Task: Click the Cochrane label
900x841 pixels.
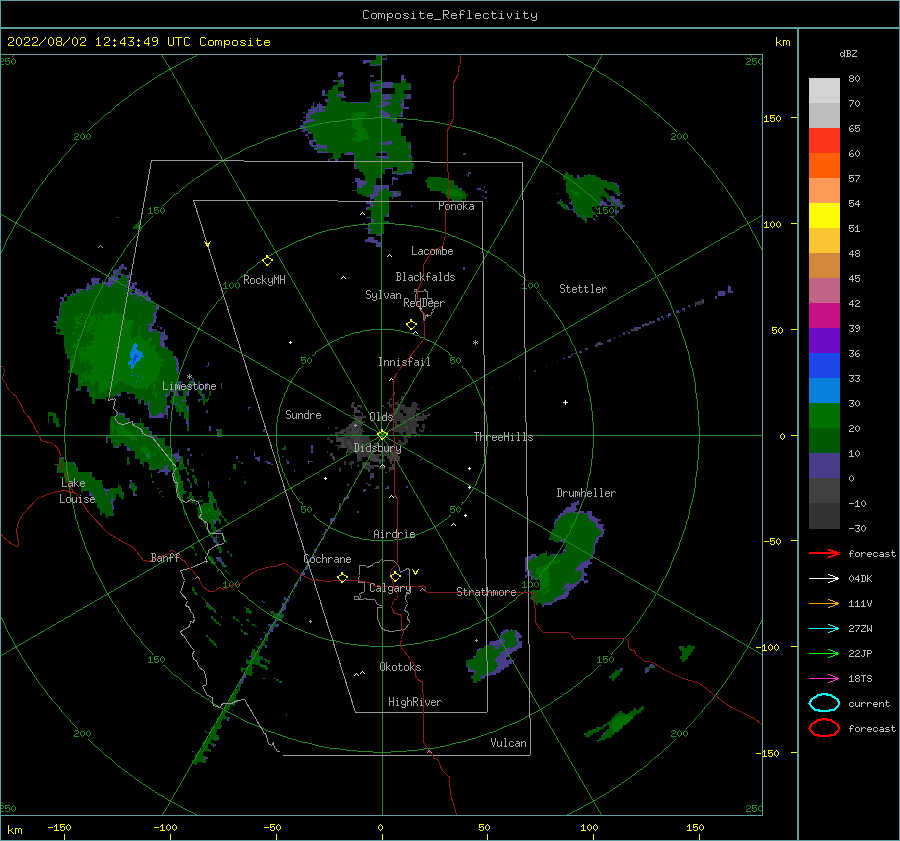Action: point(327,559)
